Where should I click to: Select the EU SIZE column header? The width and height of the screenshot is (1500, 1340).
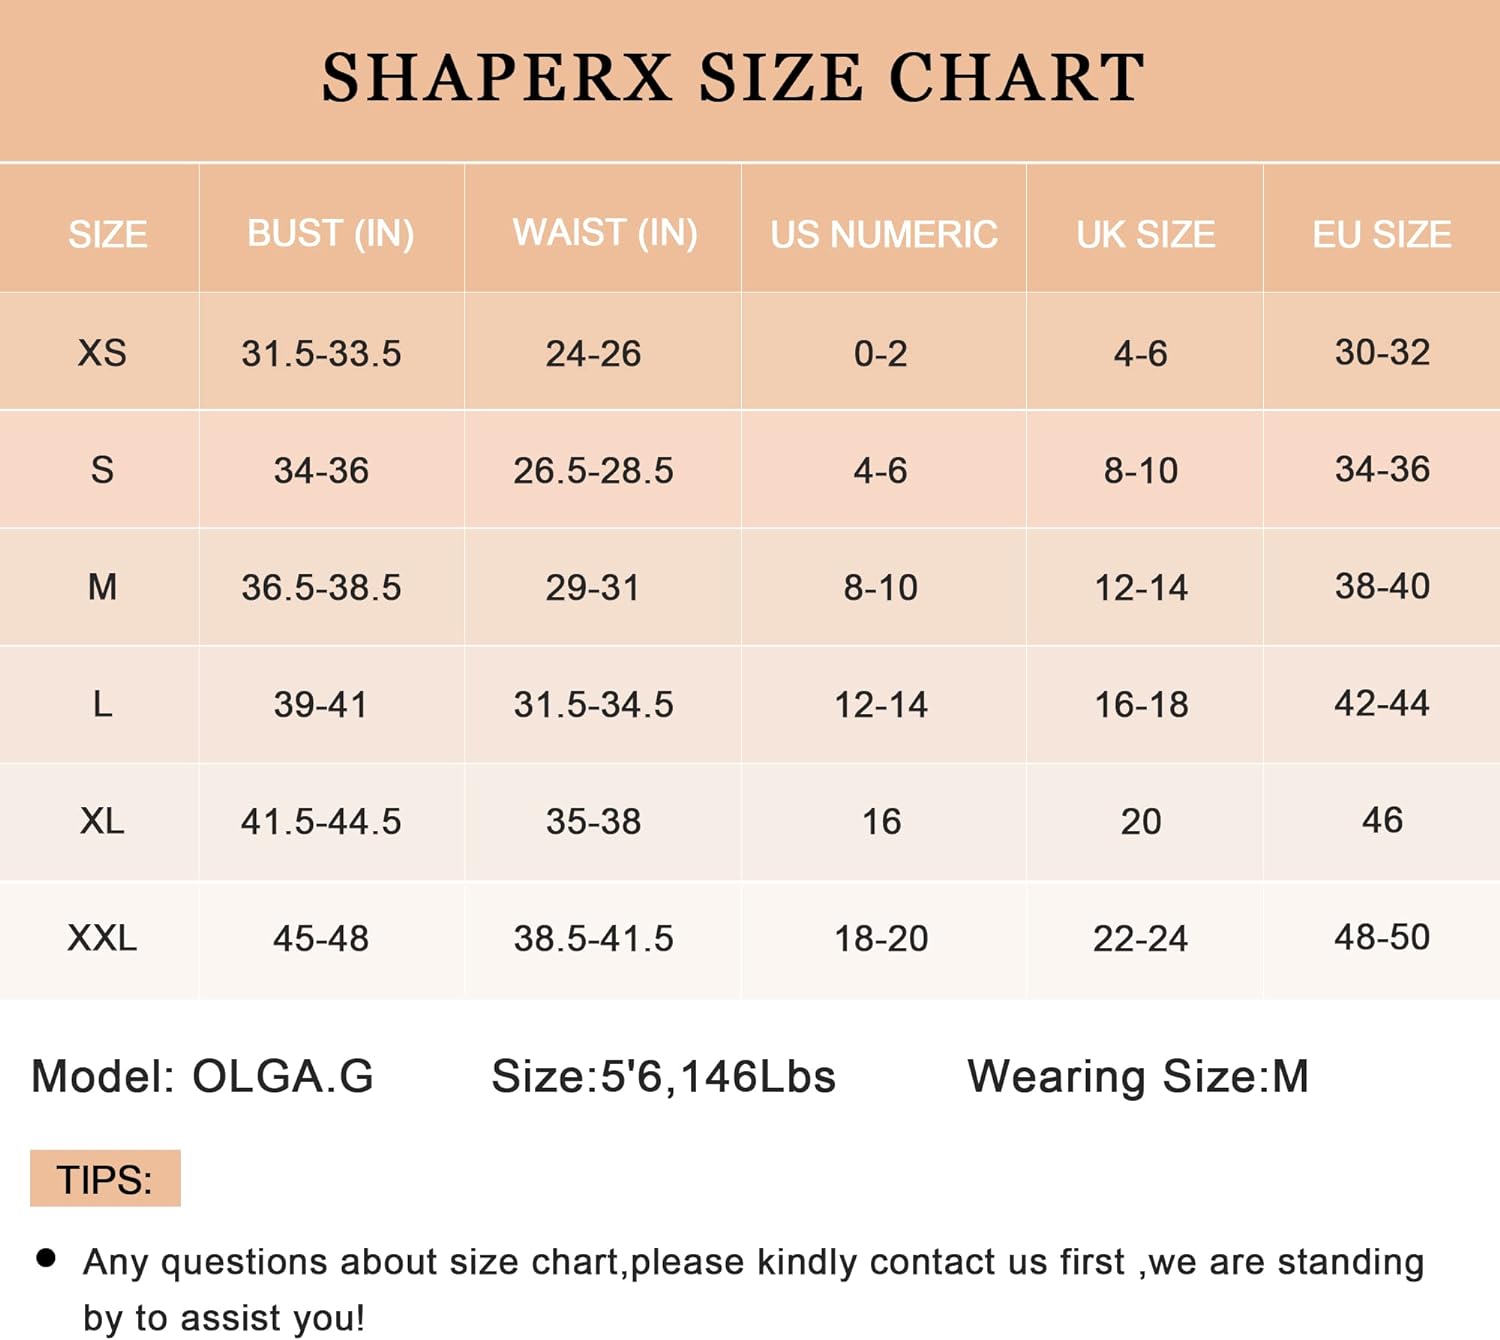[1381, 234]
